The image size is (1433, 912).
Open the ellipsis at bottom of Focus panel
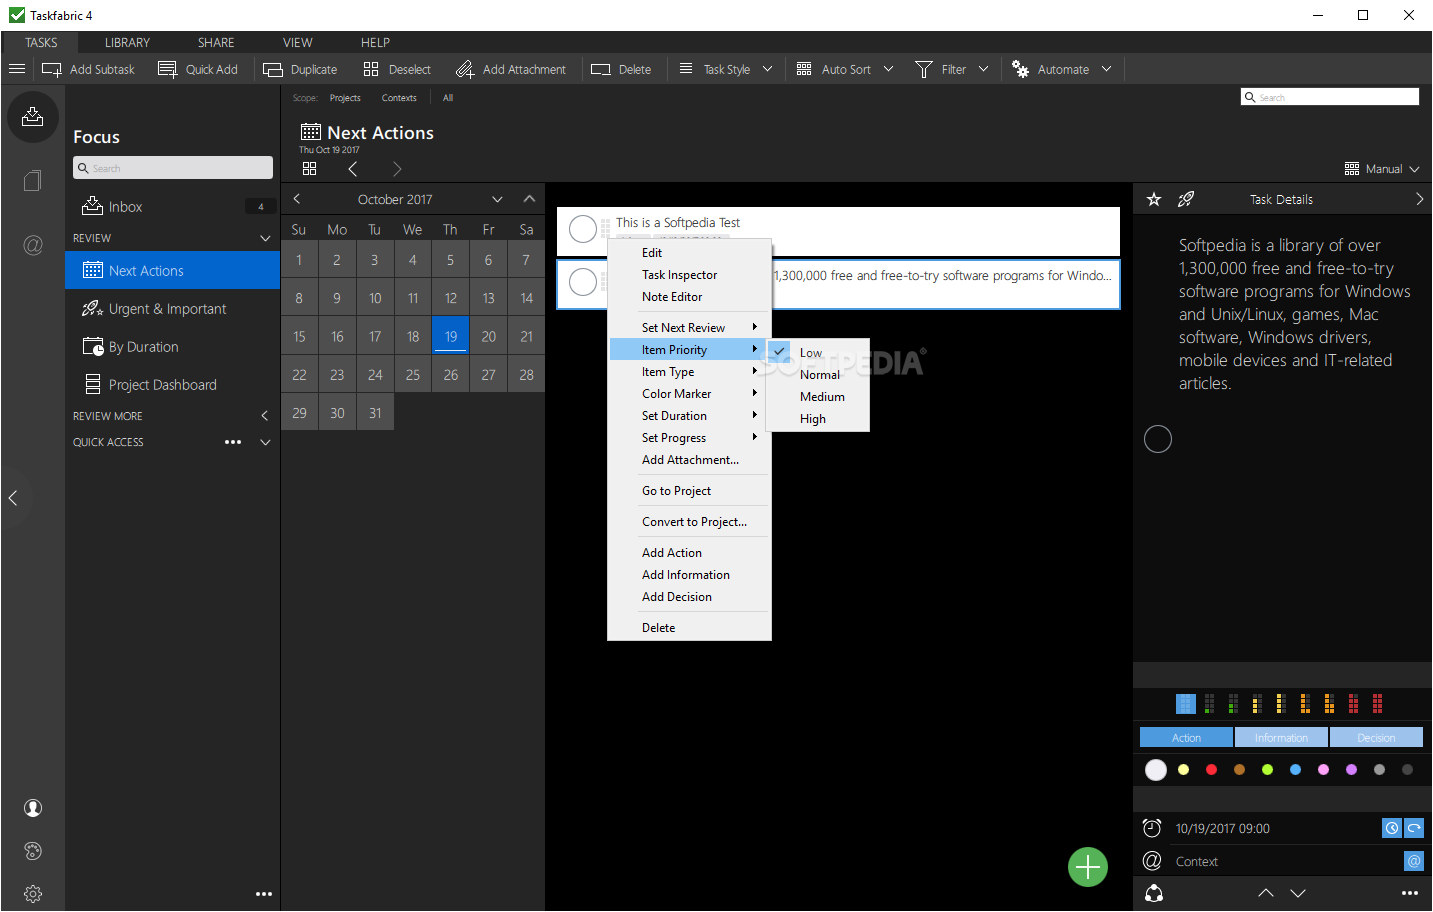pyautogui.click(x=264, y=894)
